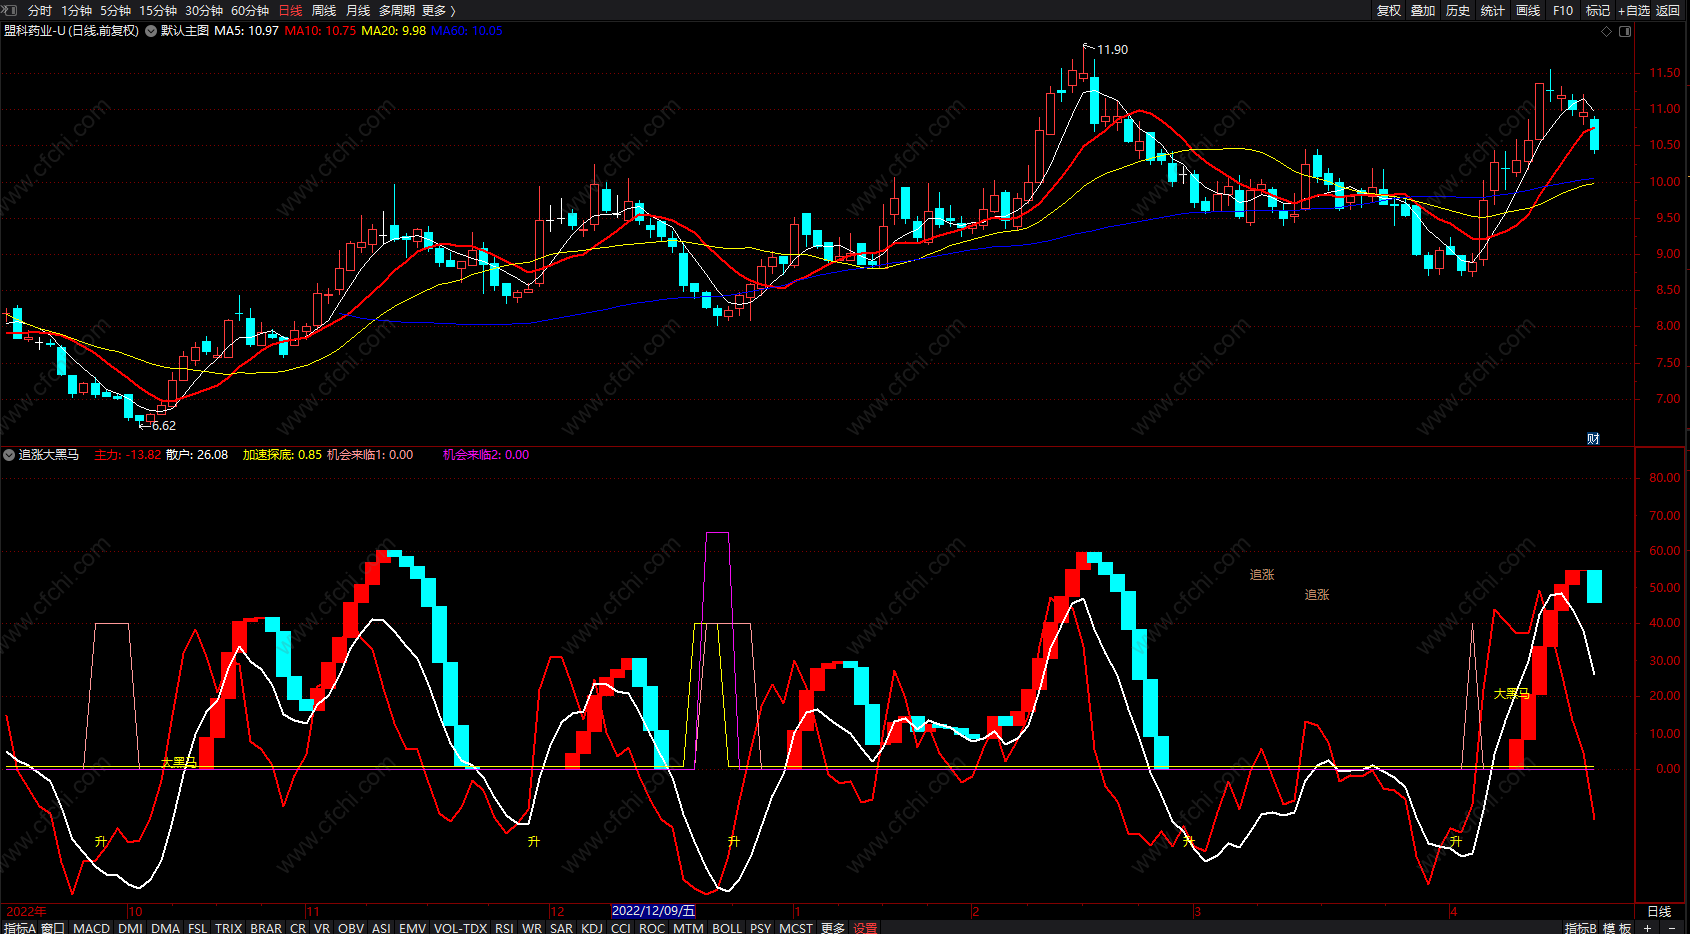Select the 60分钟 timeframe tab
1690x934 pixels.
click(250, 10)
